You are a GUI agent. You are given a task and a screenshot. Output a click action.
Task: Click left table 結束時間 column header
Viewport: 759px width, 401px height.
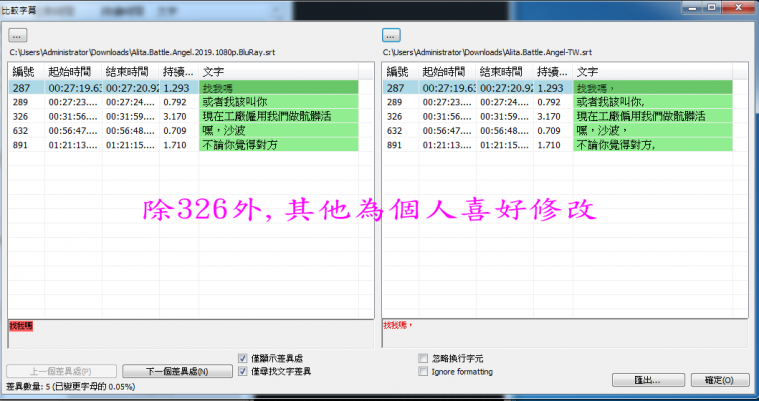[x=131, y=72]
